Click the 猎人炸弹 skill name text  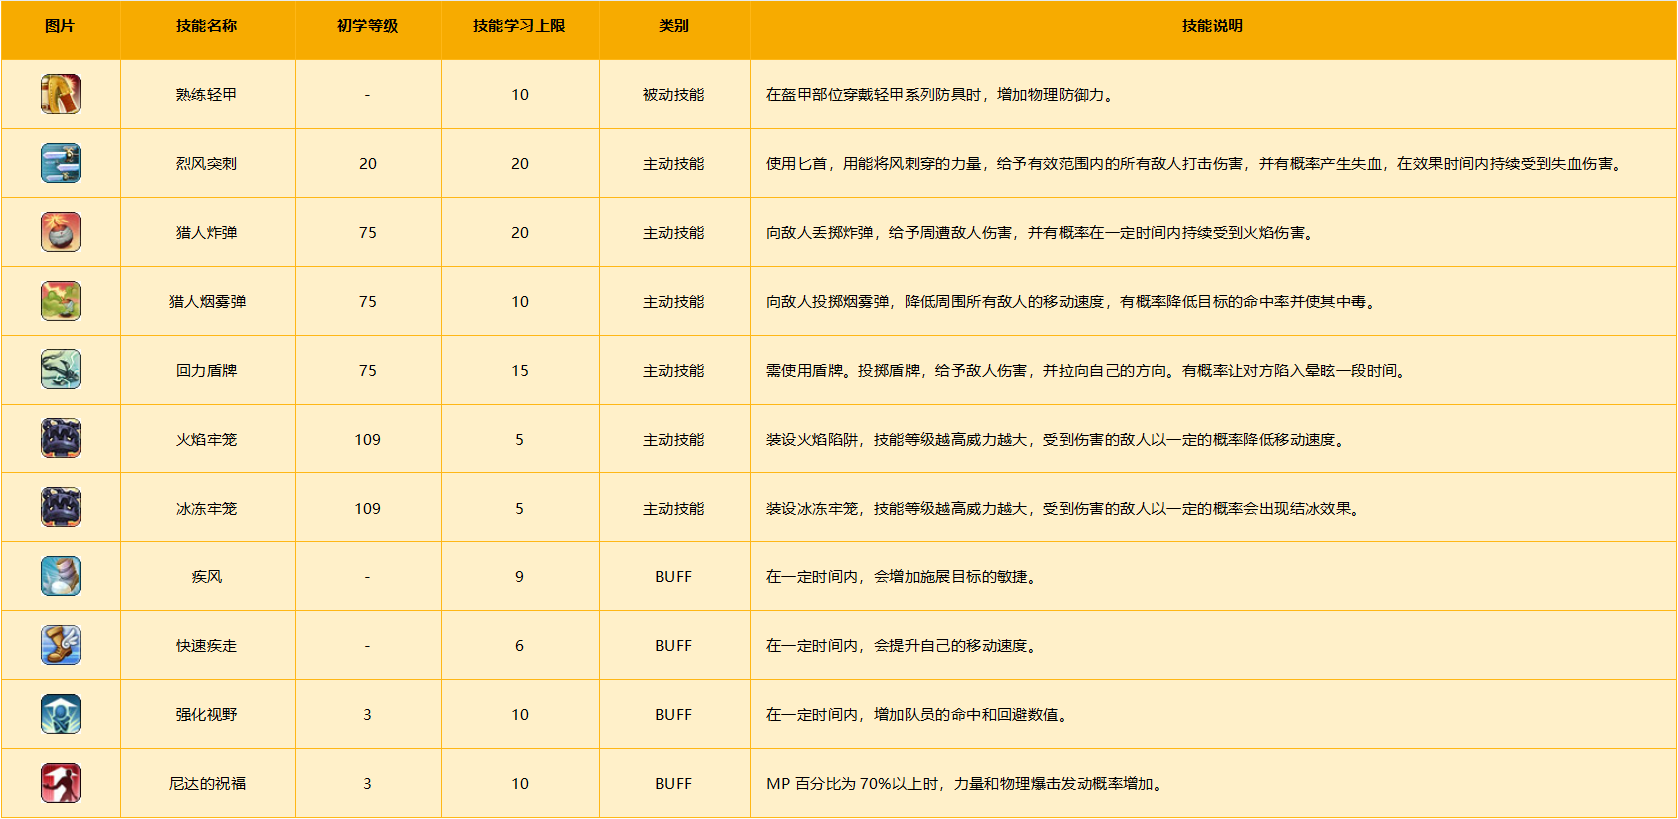pos(207,233)
